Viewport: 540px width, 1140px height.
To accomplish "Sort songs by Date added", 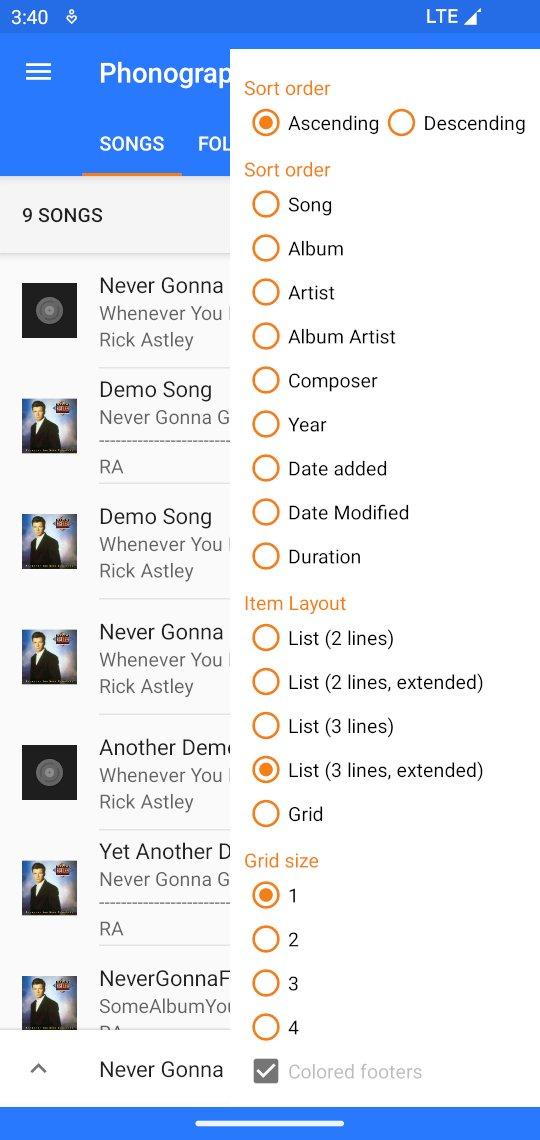I will click(x=320, y=468).
